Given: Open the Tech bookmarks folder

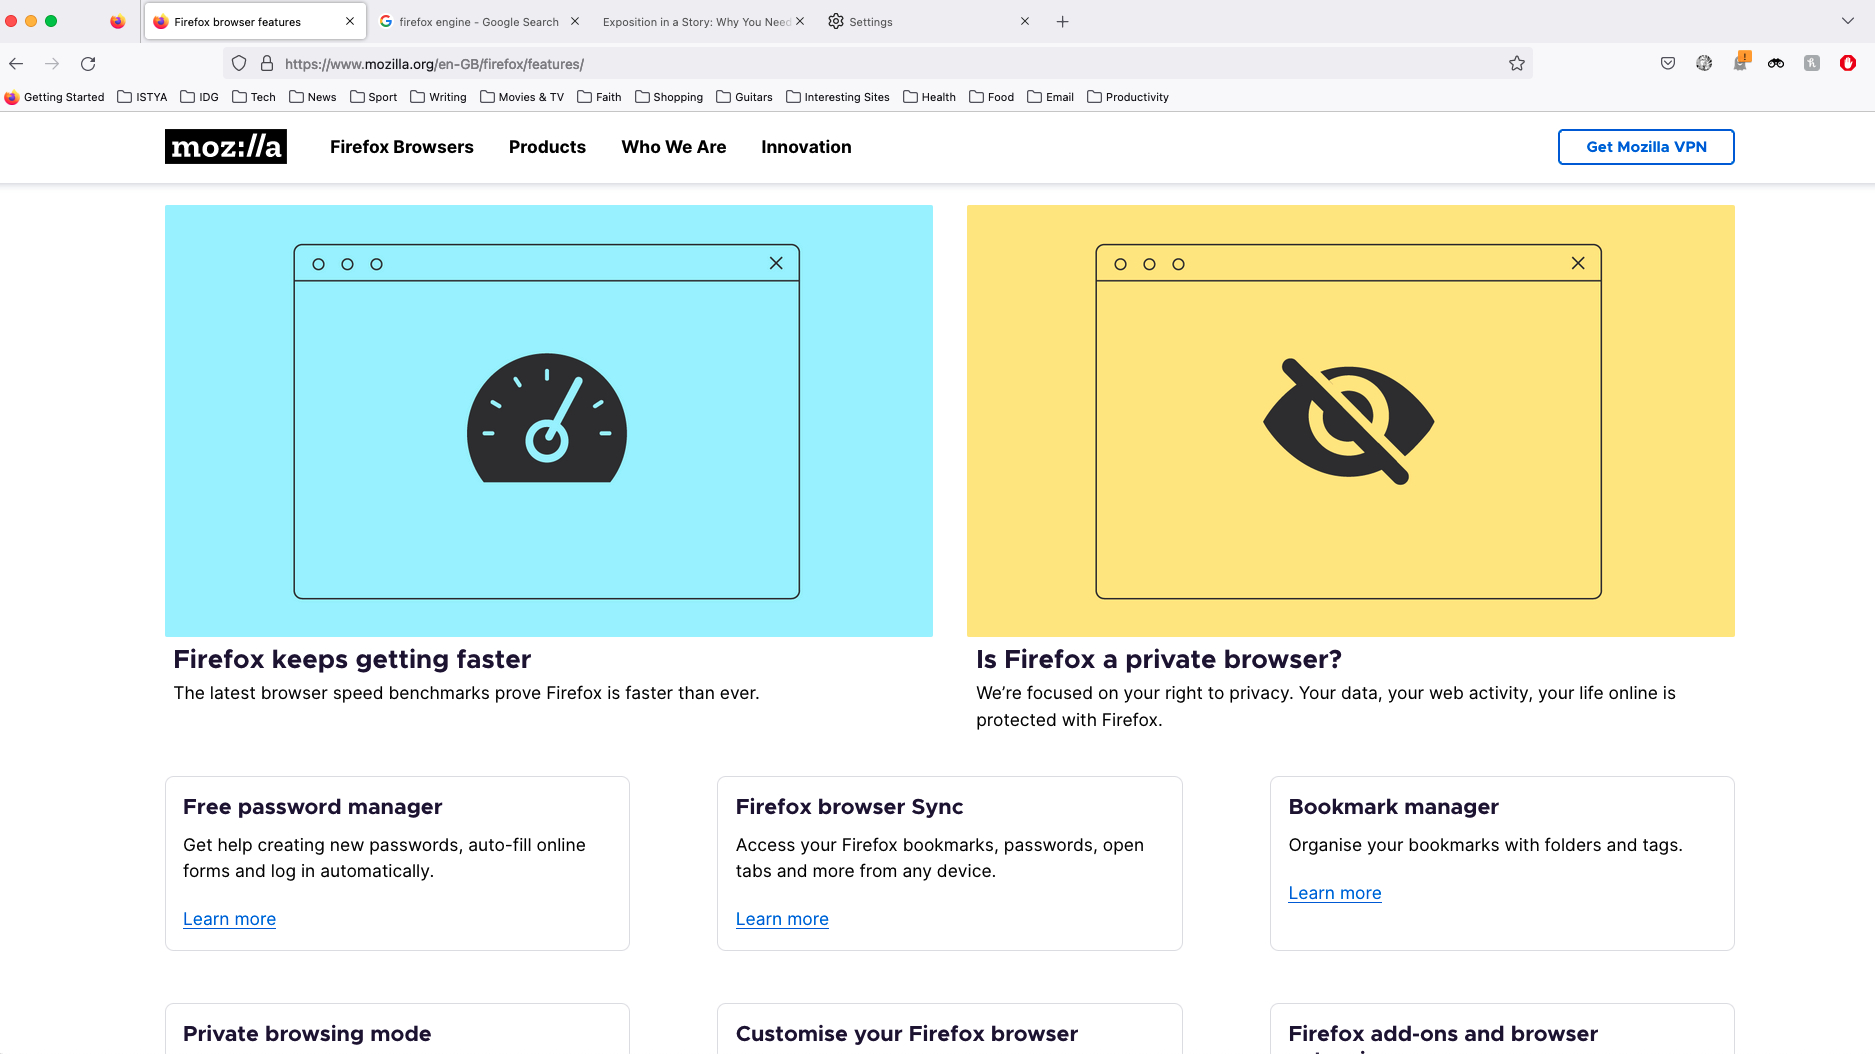Looking at the screenshot, I should pos(254,97).
